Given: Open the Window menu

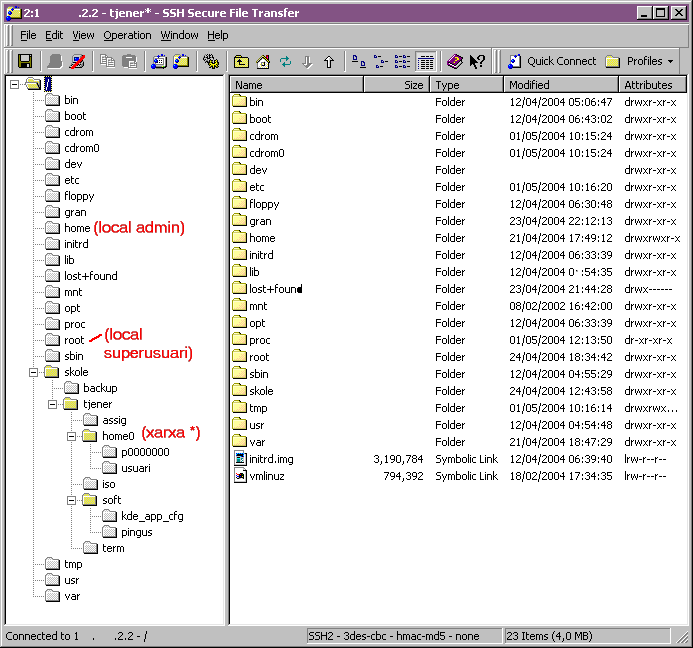Looking at the screenshot, I should [x=179, y=35].
